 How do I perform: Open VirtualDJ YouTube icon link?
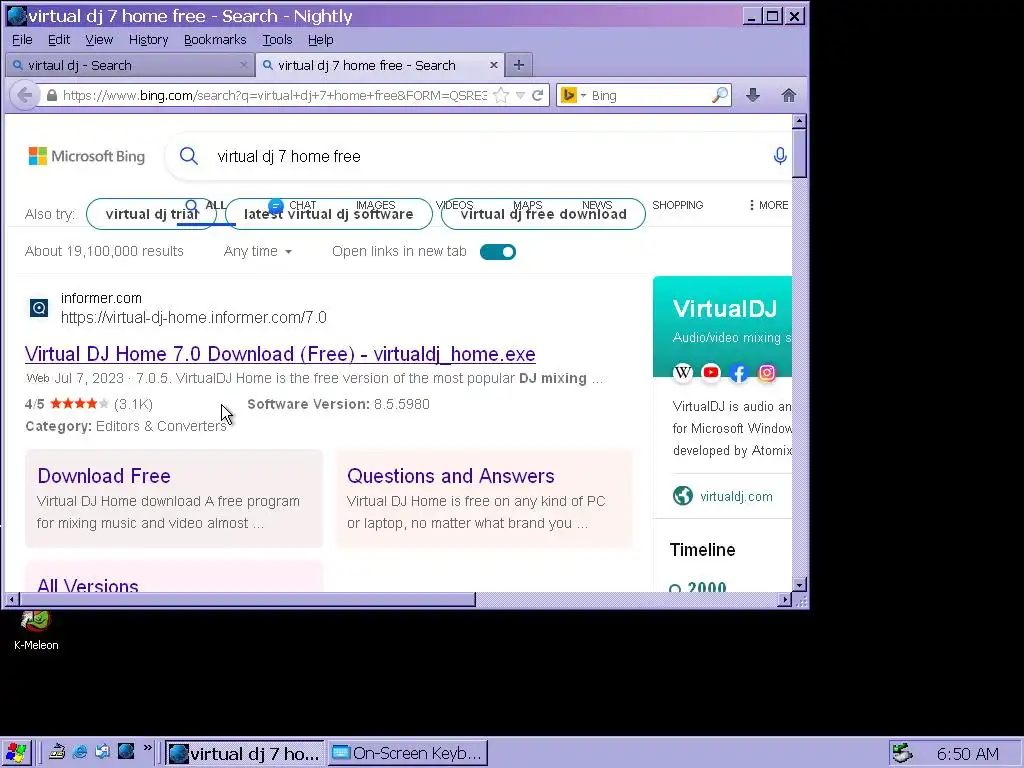click(711, 372)
